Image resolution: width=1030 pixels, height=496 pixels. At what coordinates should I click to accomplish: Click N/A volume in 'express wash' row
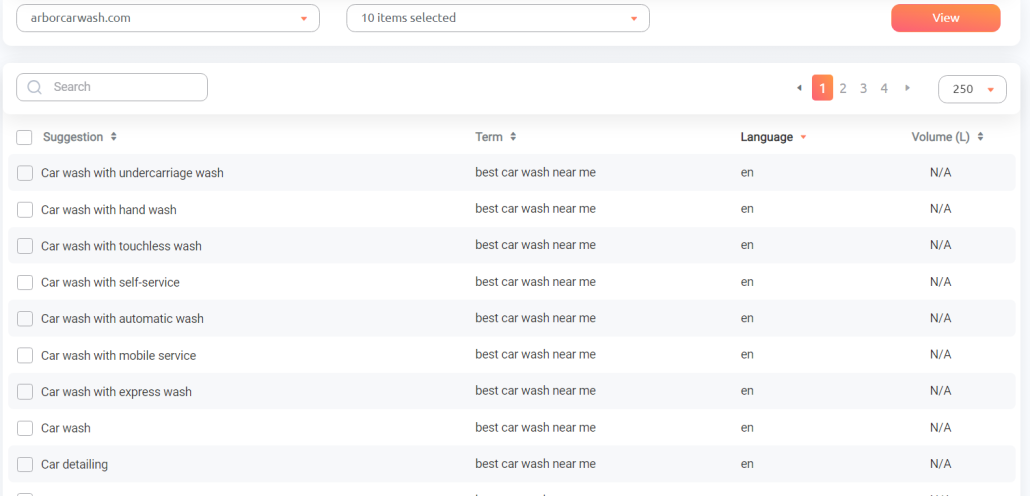(x=941, y=391)
